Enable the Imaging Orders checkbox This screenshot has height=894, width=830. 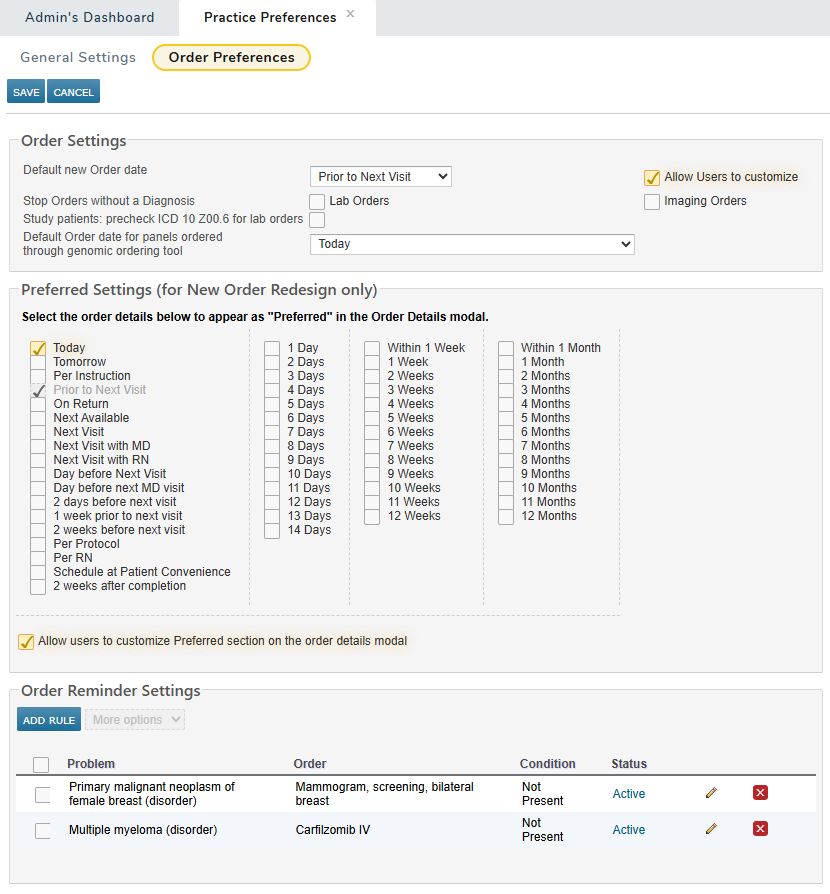[x=652, y=201]
